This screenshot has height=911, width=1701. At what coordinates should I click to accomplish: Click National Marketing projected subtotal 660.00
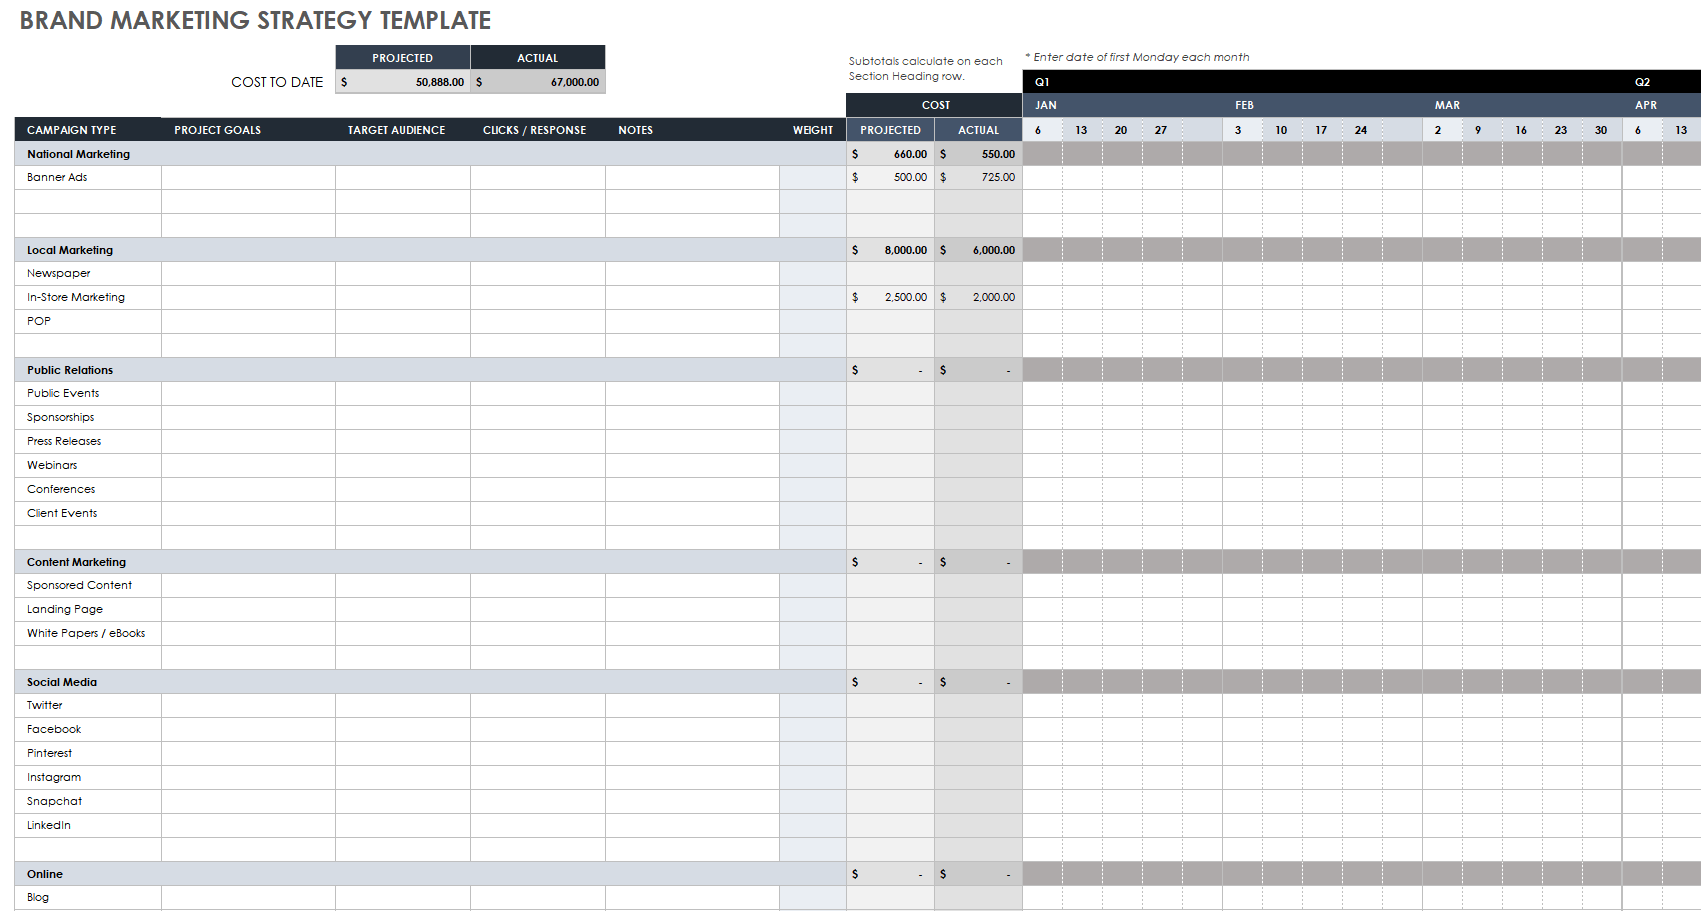890,154
